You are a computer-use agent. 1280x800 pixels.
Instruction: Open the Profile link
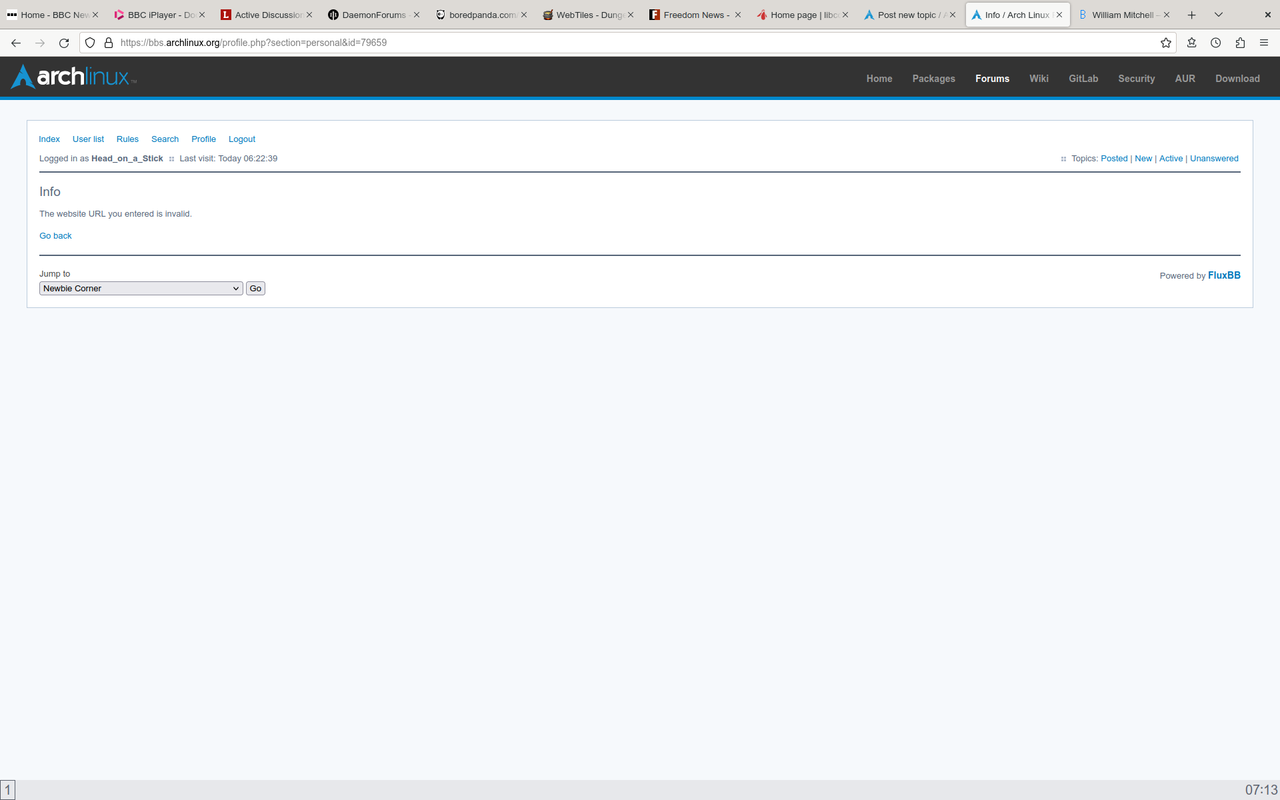(203, 139)
